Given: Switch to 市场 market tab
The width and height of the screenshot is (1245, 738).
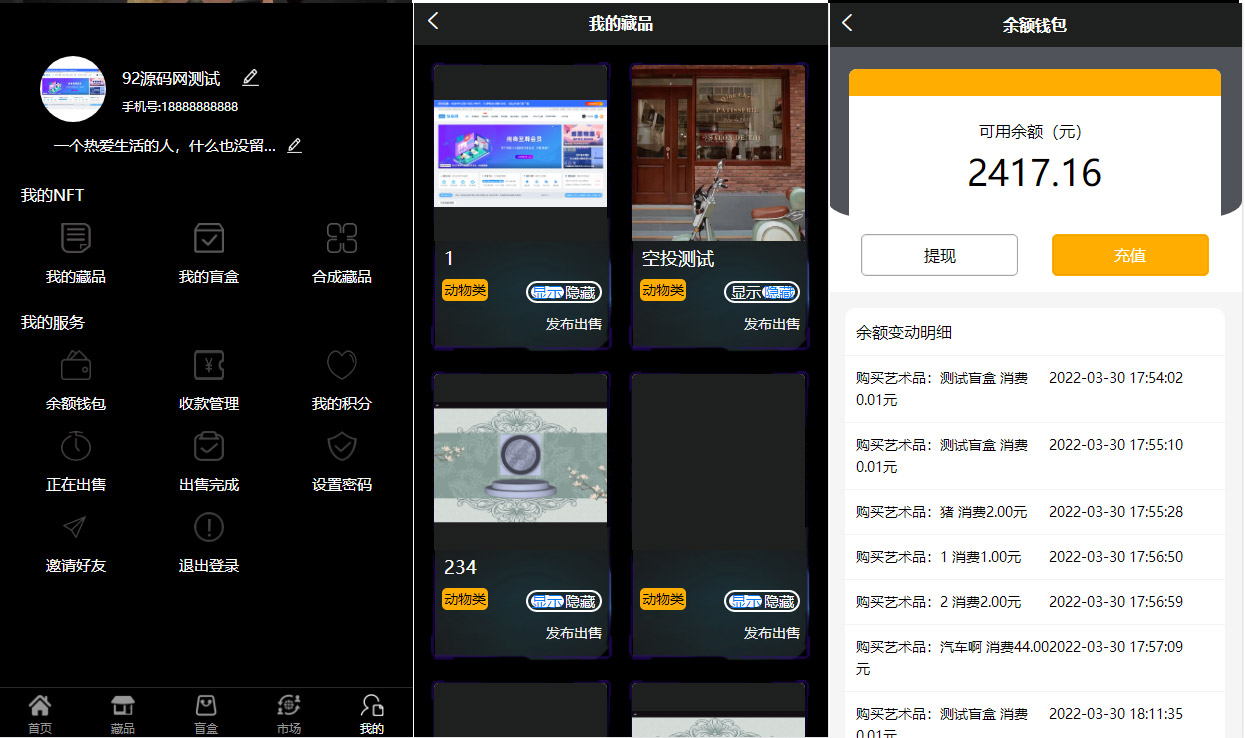Looking at the screenshot, I should tap(289, 714).
